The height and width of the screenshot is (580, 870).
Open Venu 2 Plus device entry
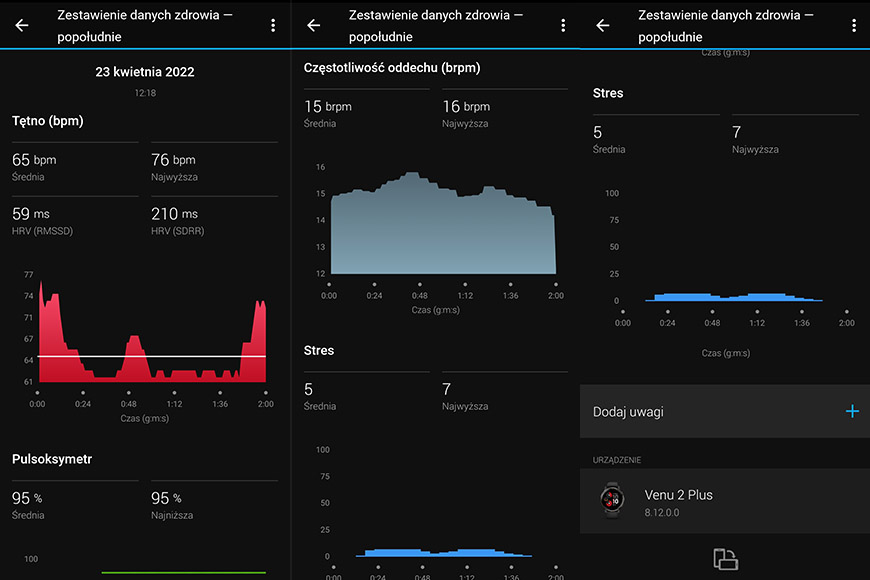coord(725,501)
